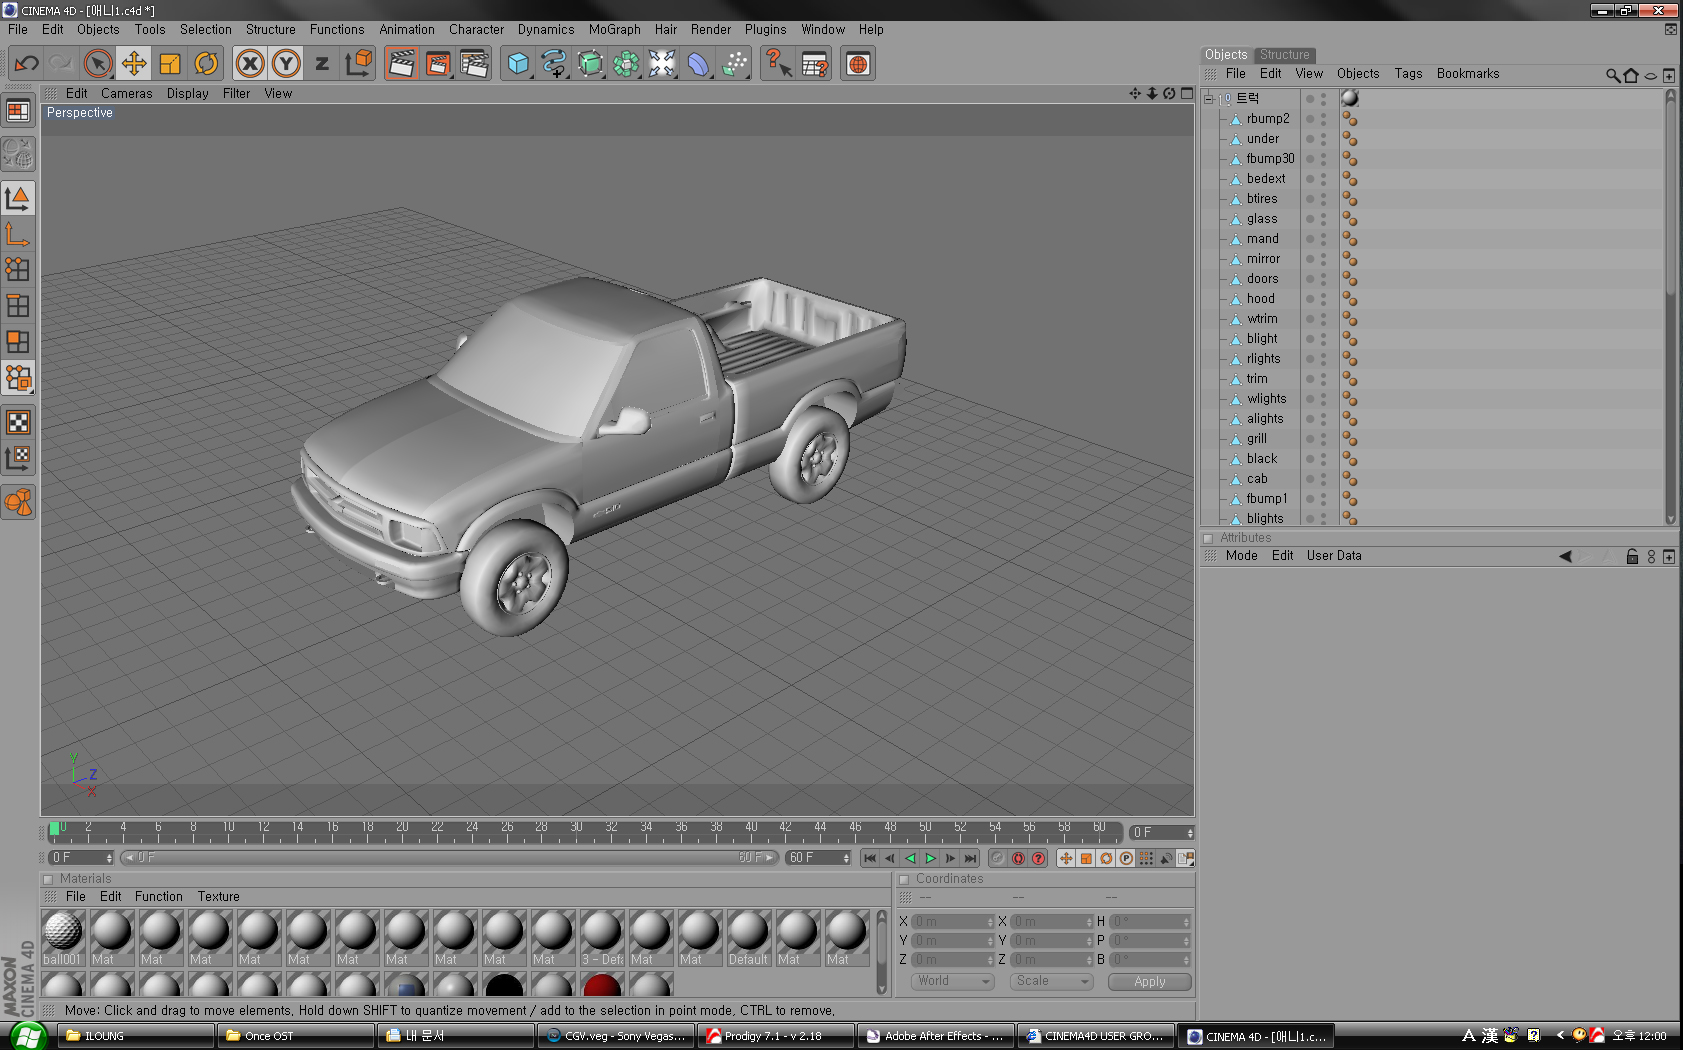Toggle the Attributes panel checkbox
This screenshot has width=1683, height=1050.
[x=1208, y=538]
